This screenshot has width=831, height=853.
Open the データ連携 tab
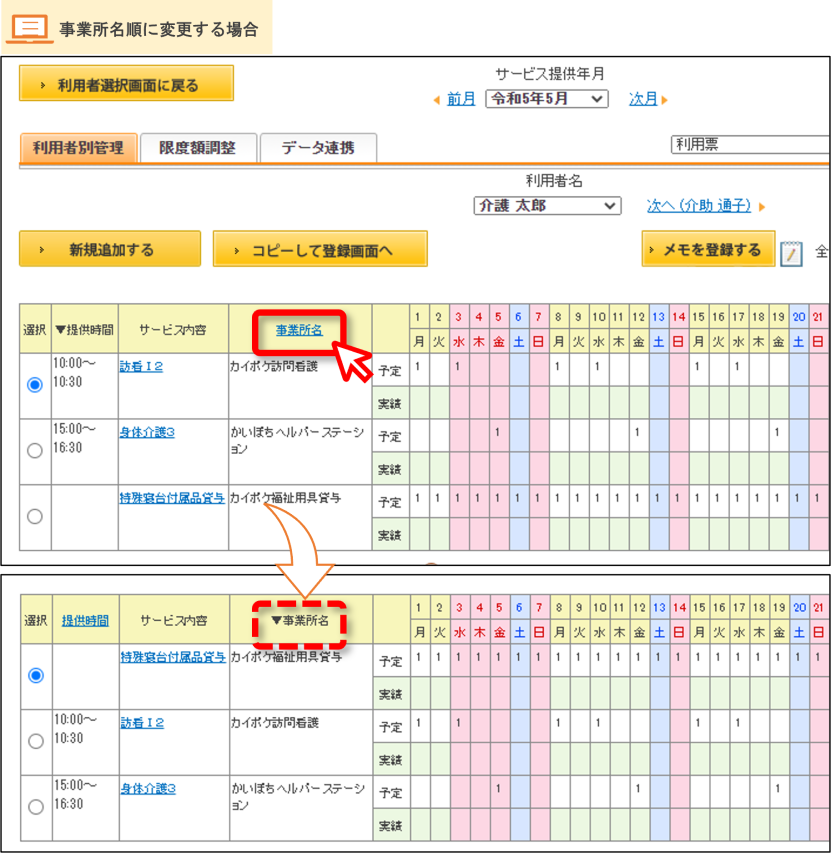(x=318, y=148)
